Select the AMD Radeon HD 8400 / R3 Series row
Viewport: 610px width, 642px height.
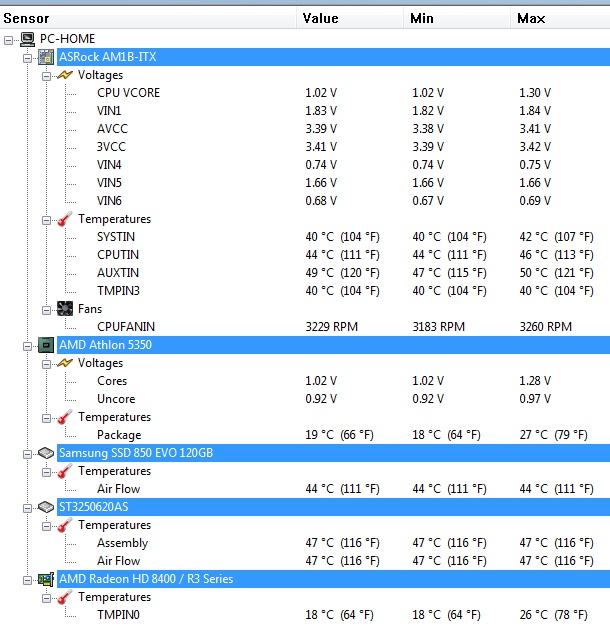pyautogui.click(x=333, y=579)
